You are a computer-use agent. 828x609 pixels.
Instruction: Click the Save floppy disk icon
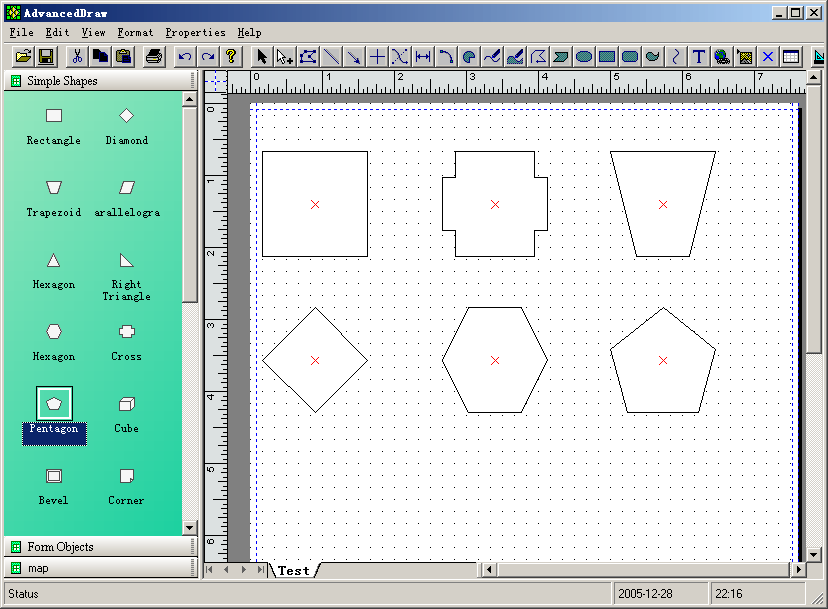[x=46, y=57]
